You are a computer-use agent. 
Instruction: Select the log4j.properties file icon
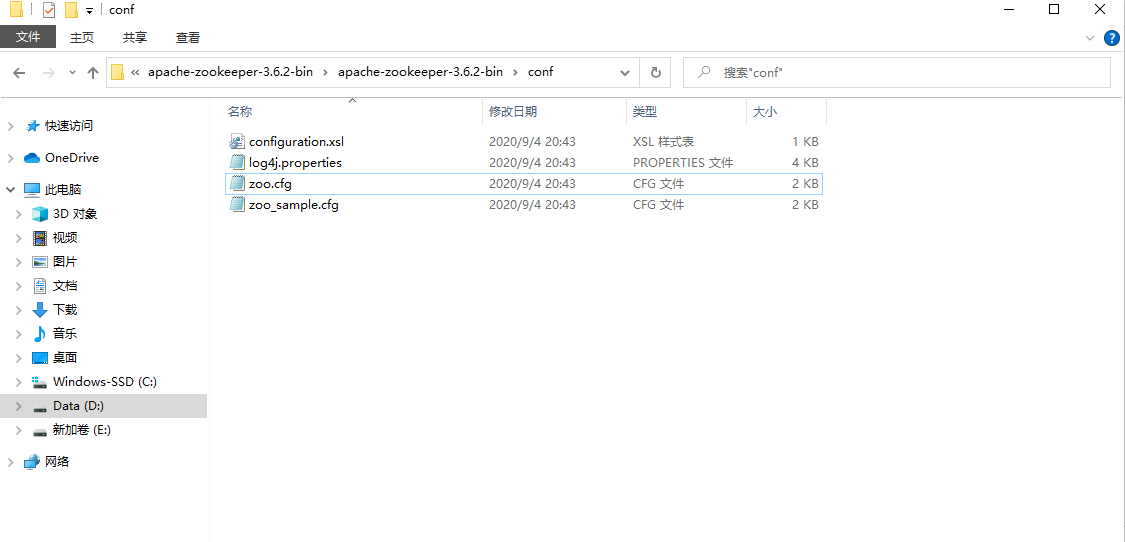click(237, 162)
